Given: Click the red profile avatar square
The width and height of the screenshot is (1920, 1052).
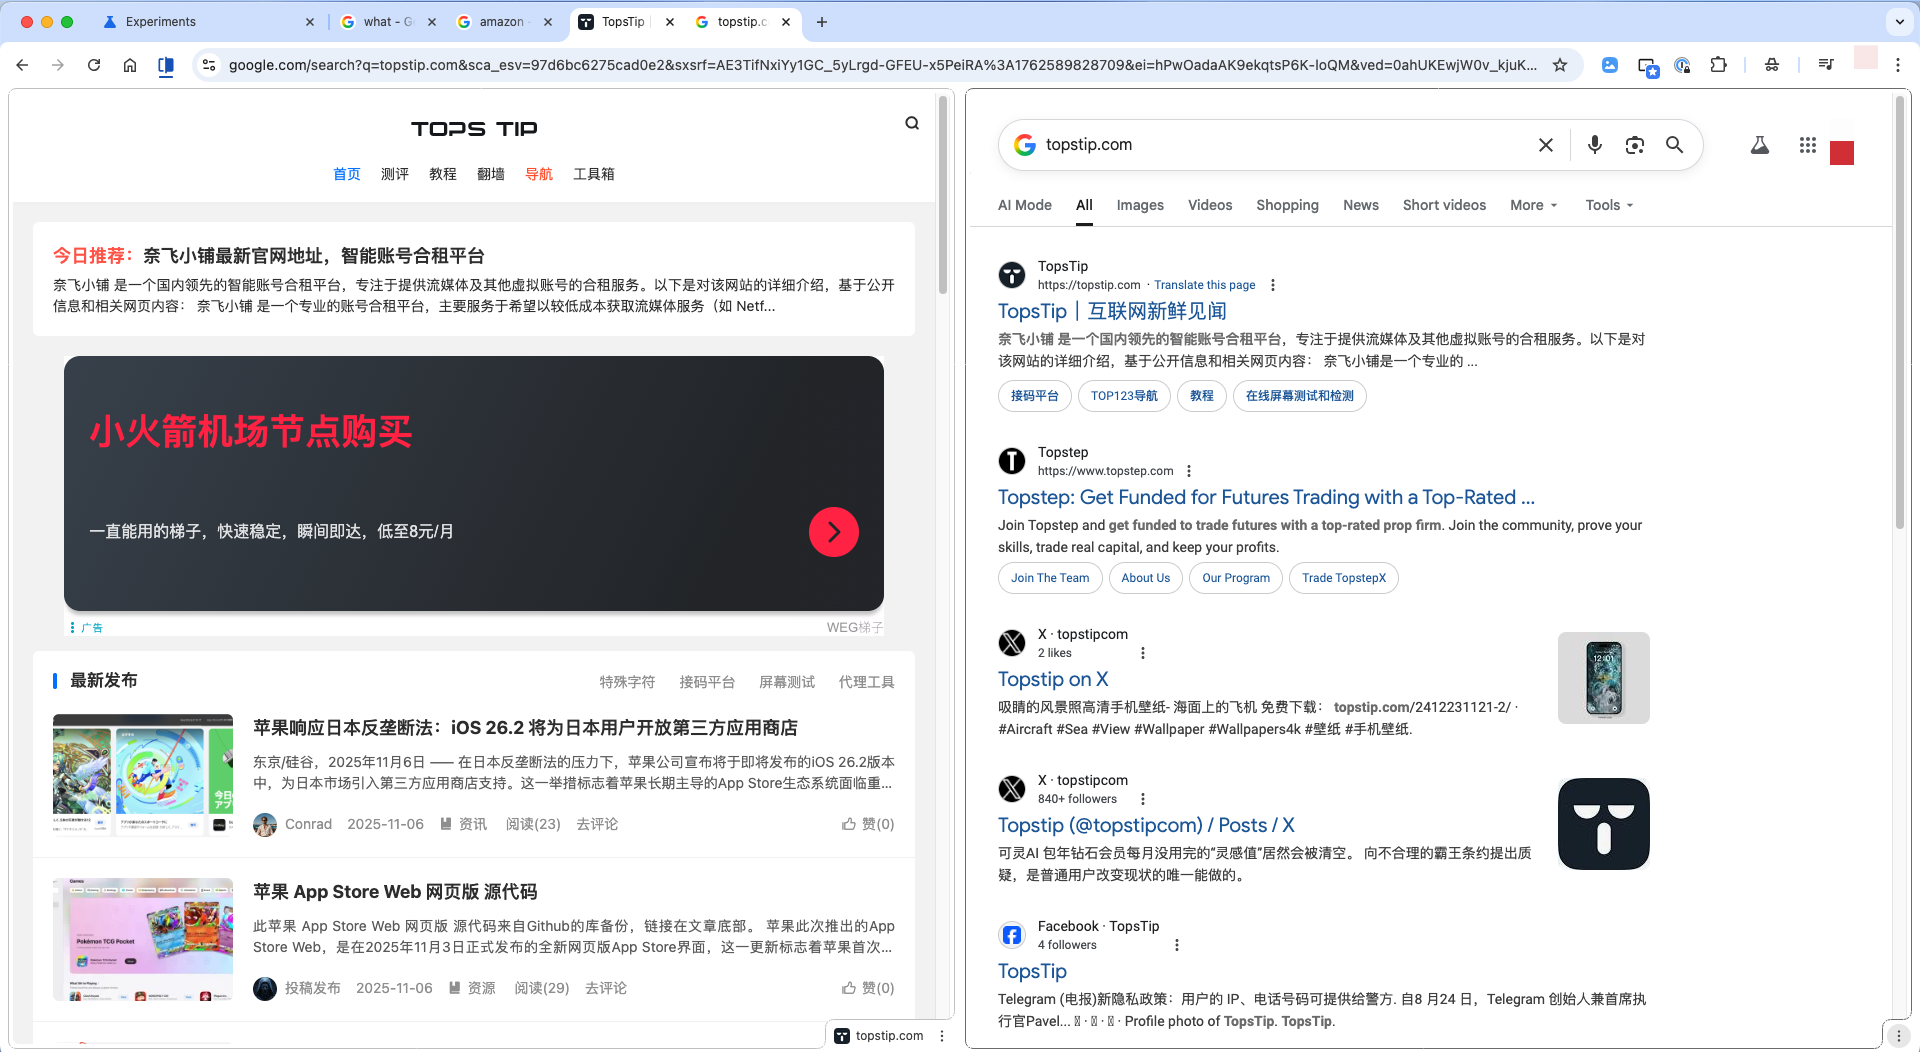Looking at the screenshot, I should pos(1842,153).
